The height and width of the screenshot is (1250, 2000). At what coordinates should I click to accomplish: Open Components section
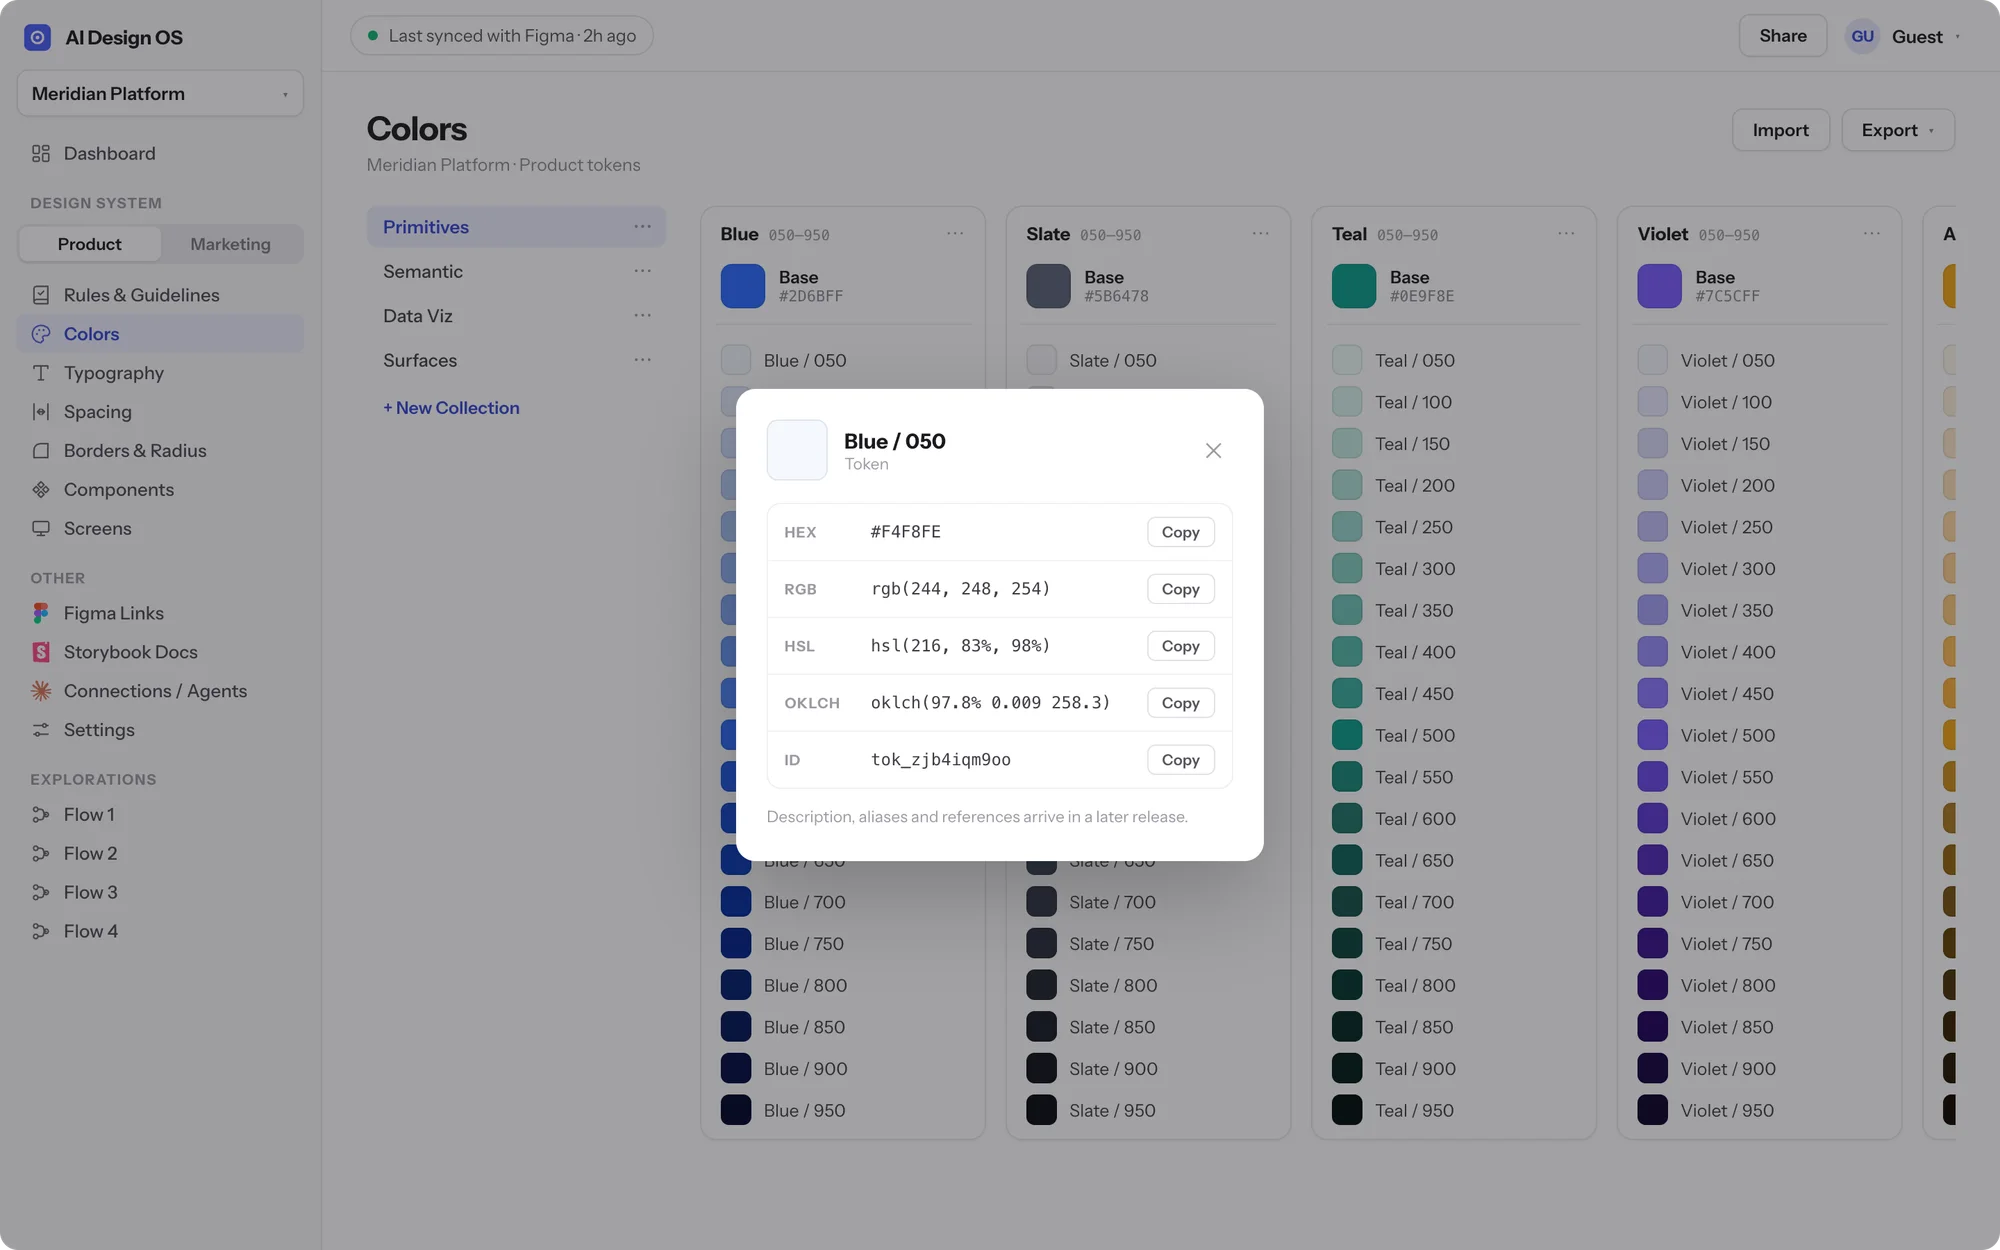coord(160,490)
